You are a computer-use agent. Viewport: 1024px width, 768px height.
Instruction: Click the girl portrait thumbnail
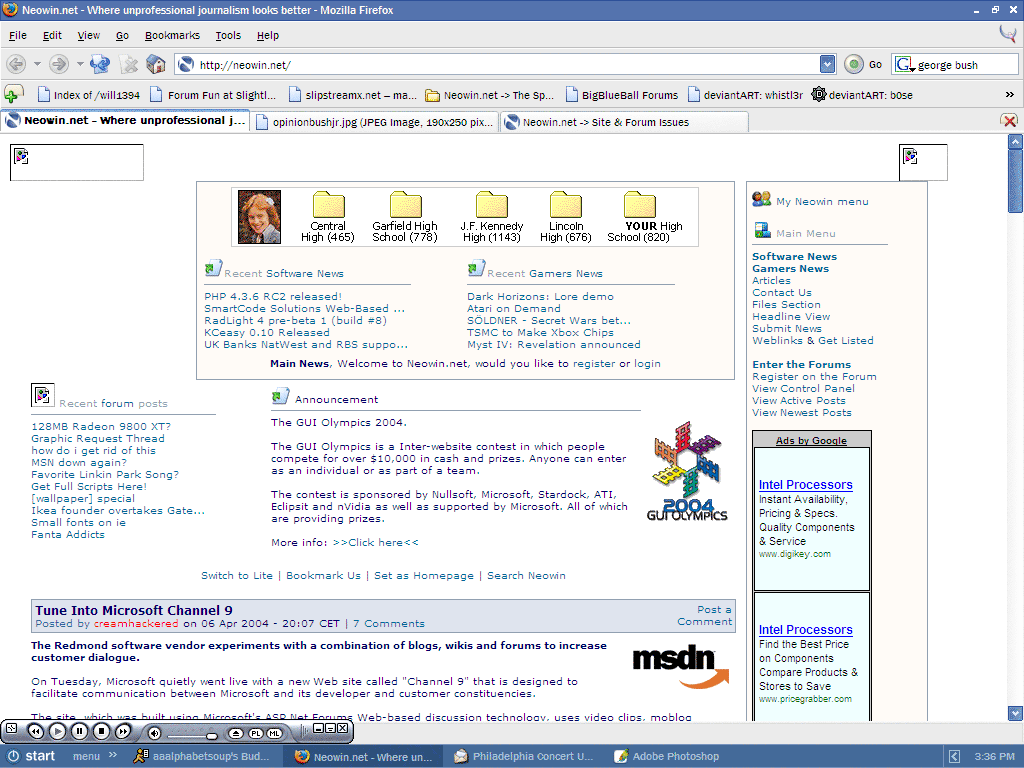[x=259, y=217]
